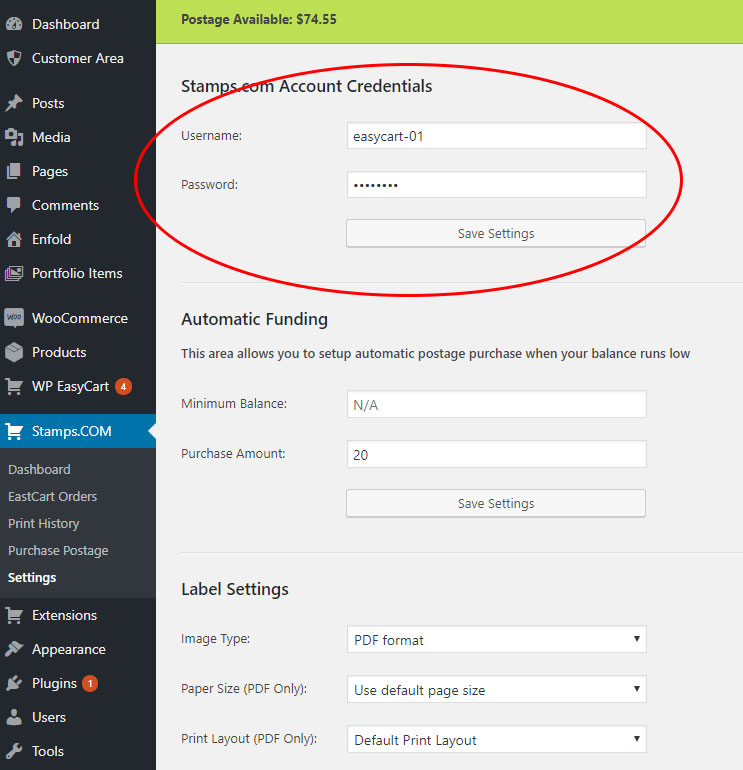Open the Dashboard menu item
Viewport: 743px width, 770px height.
point(65,24)
